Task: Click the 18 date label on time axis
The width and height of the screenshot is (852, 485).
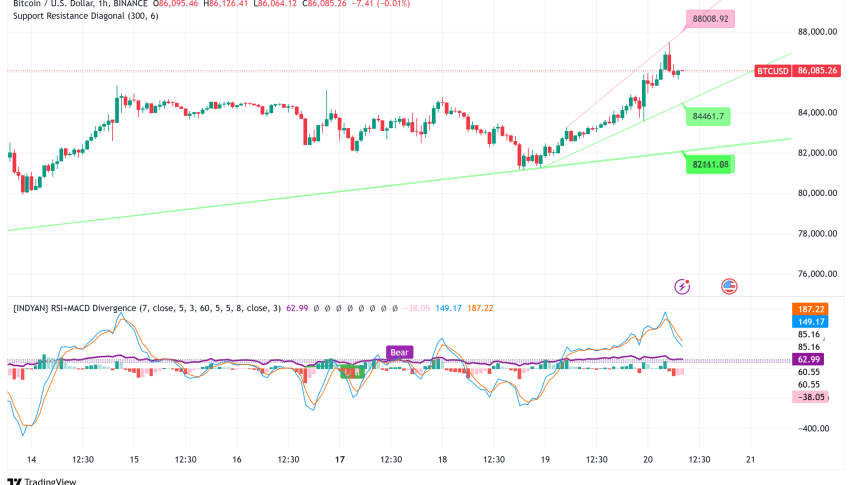Action: [x=442, y=459]
